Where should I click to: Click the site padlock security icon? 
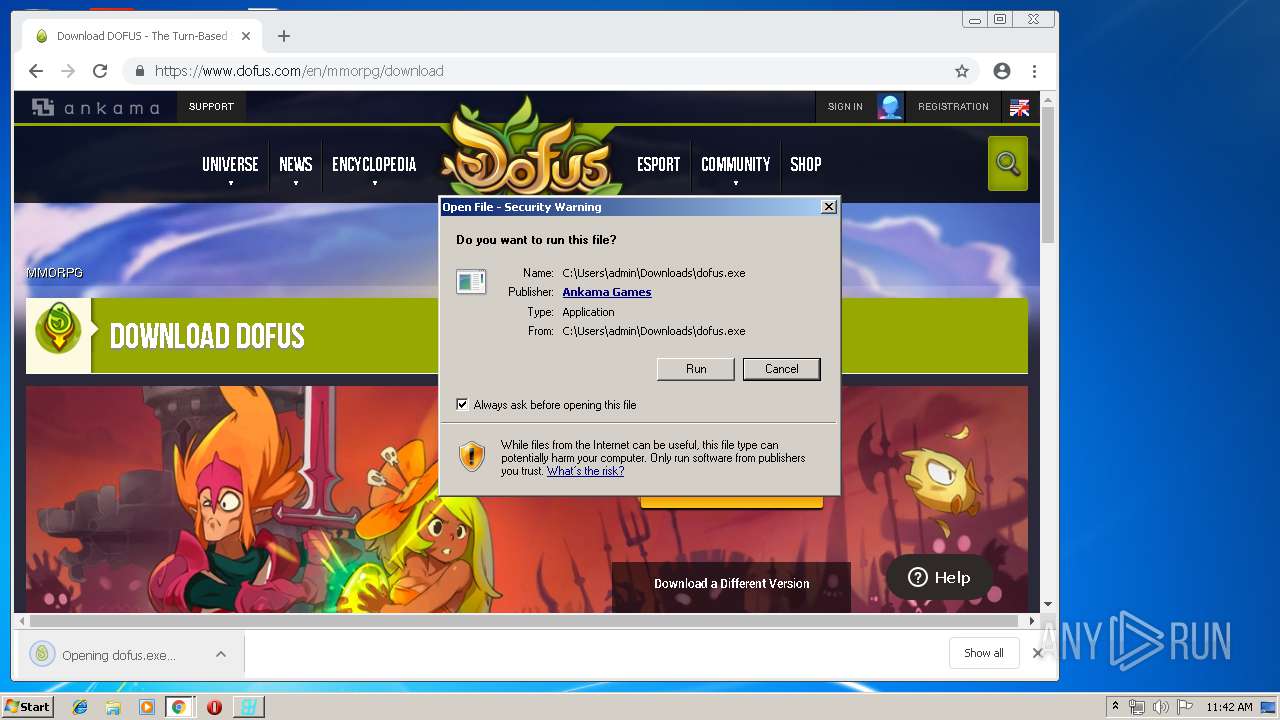139,71
